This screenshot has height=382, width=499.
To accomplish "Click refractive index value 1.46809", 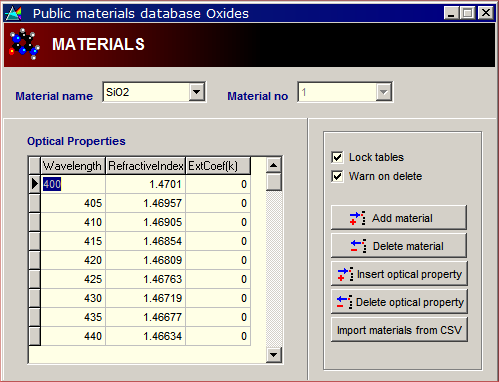I will pyautogui.click(x=146, y=260).
